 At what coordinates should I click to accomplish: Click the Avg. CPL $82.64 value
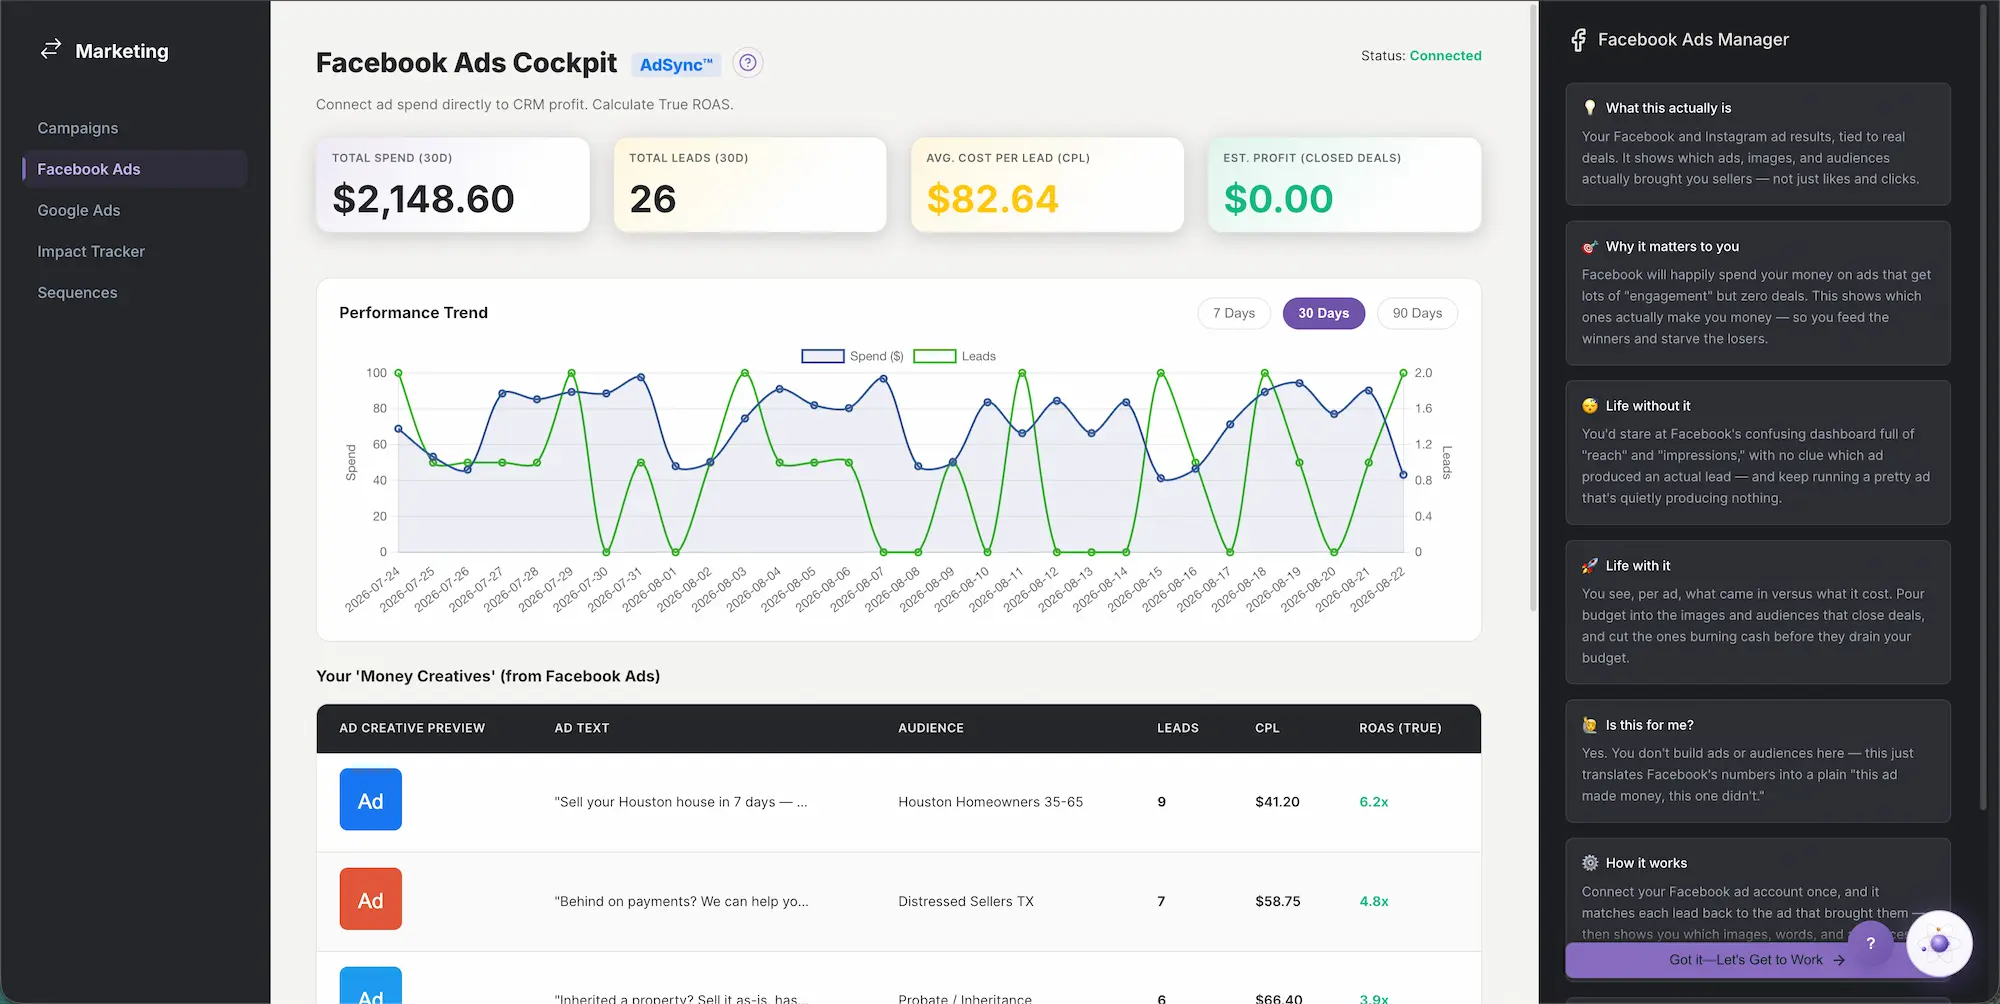992,199
